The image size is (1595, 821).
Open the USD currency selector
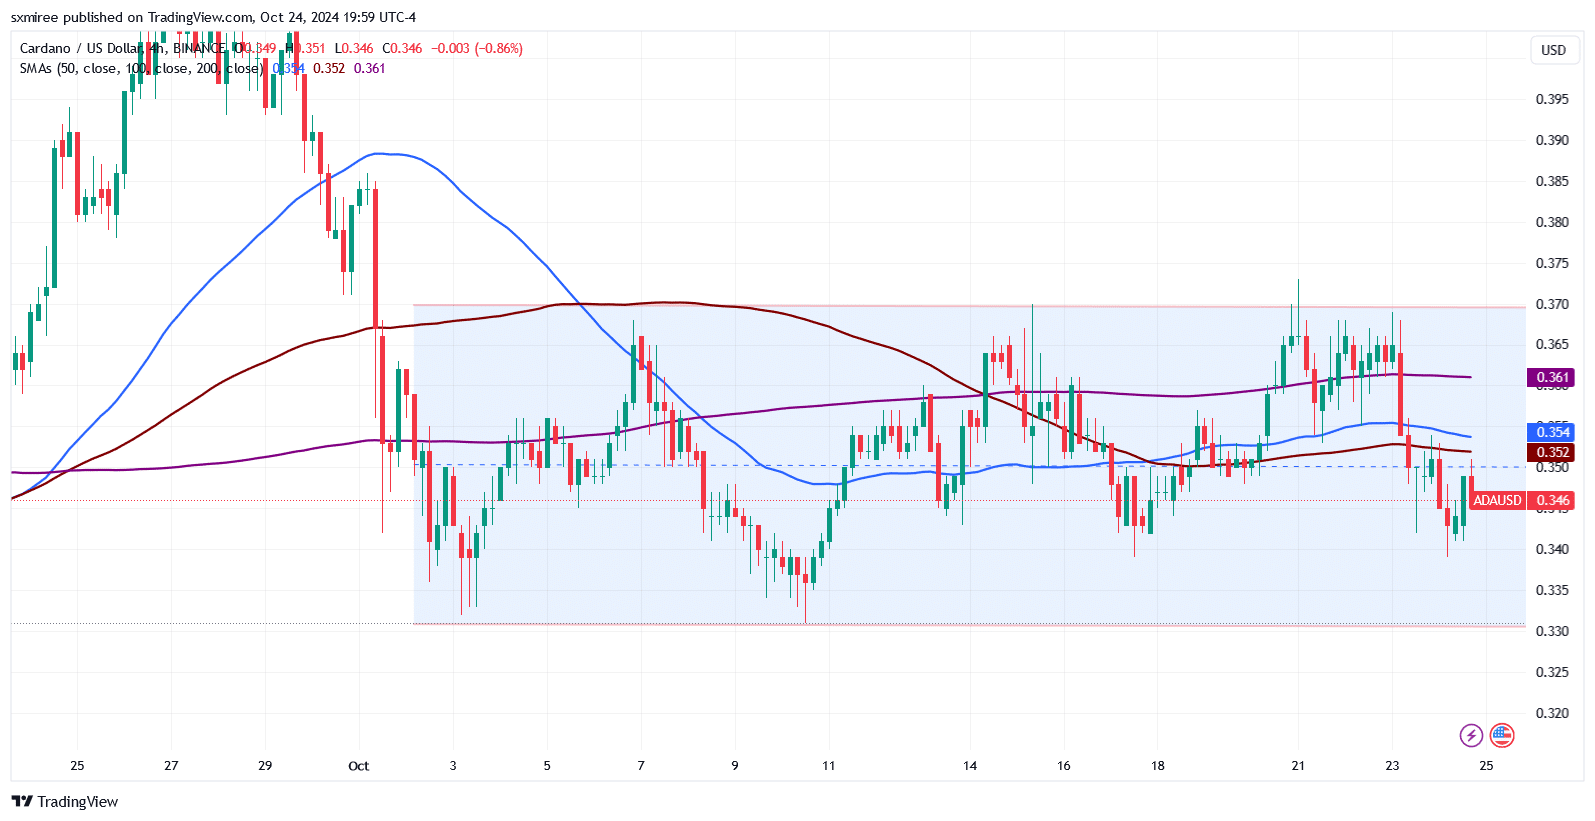click(1553, 50)
